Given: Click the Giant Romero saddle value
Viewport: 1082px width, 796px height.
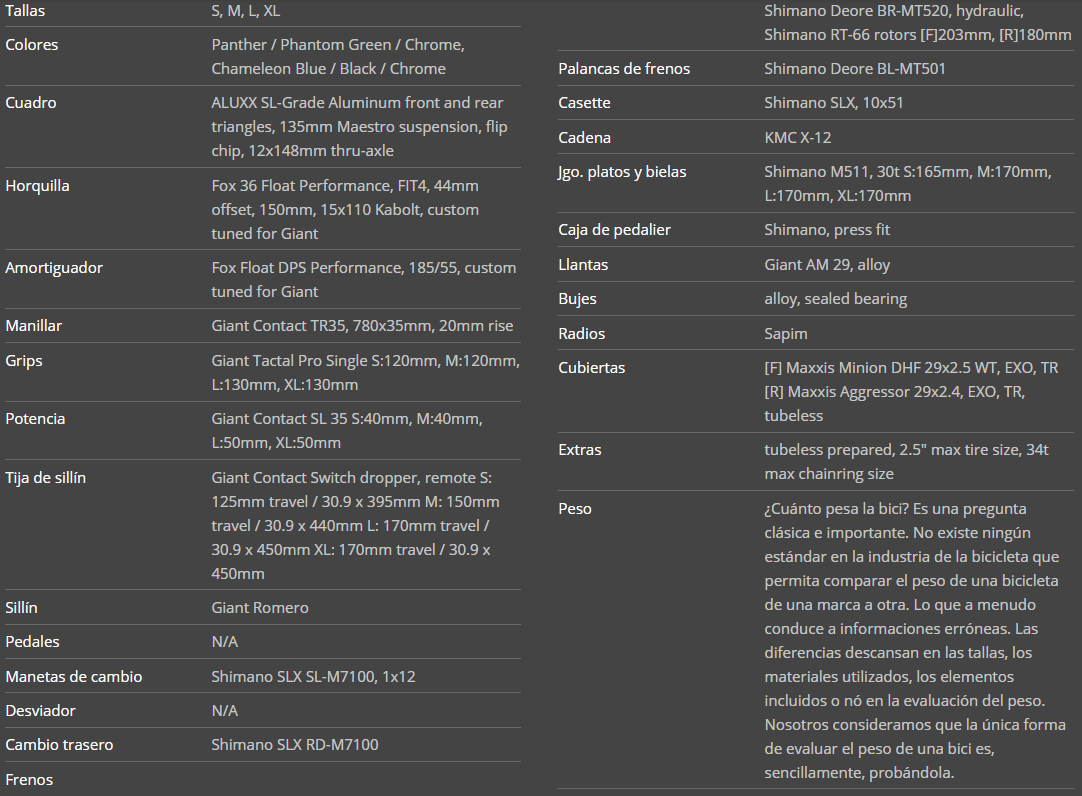Looking at the screenshot, I should tap(260, 608).
